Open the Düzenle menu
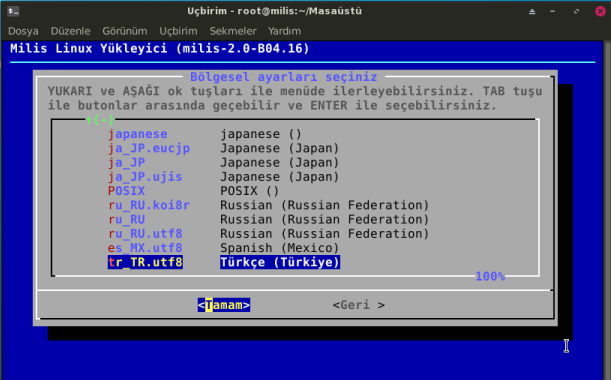Image resolution: width=611 pixels, height=380 pixels. pyautogui.click(x=71, y=31)
